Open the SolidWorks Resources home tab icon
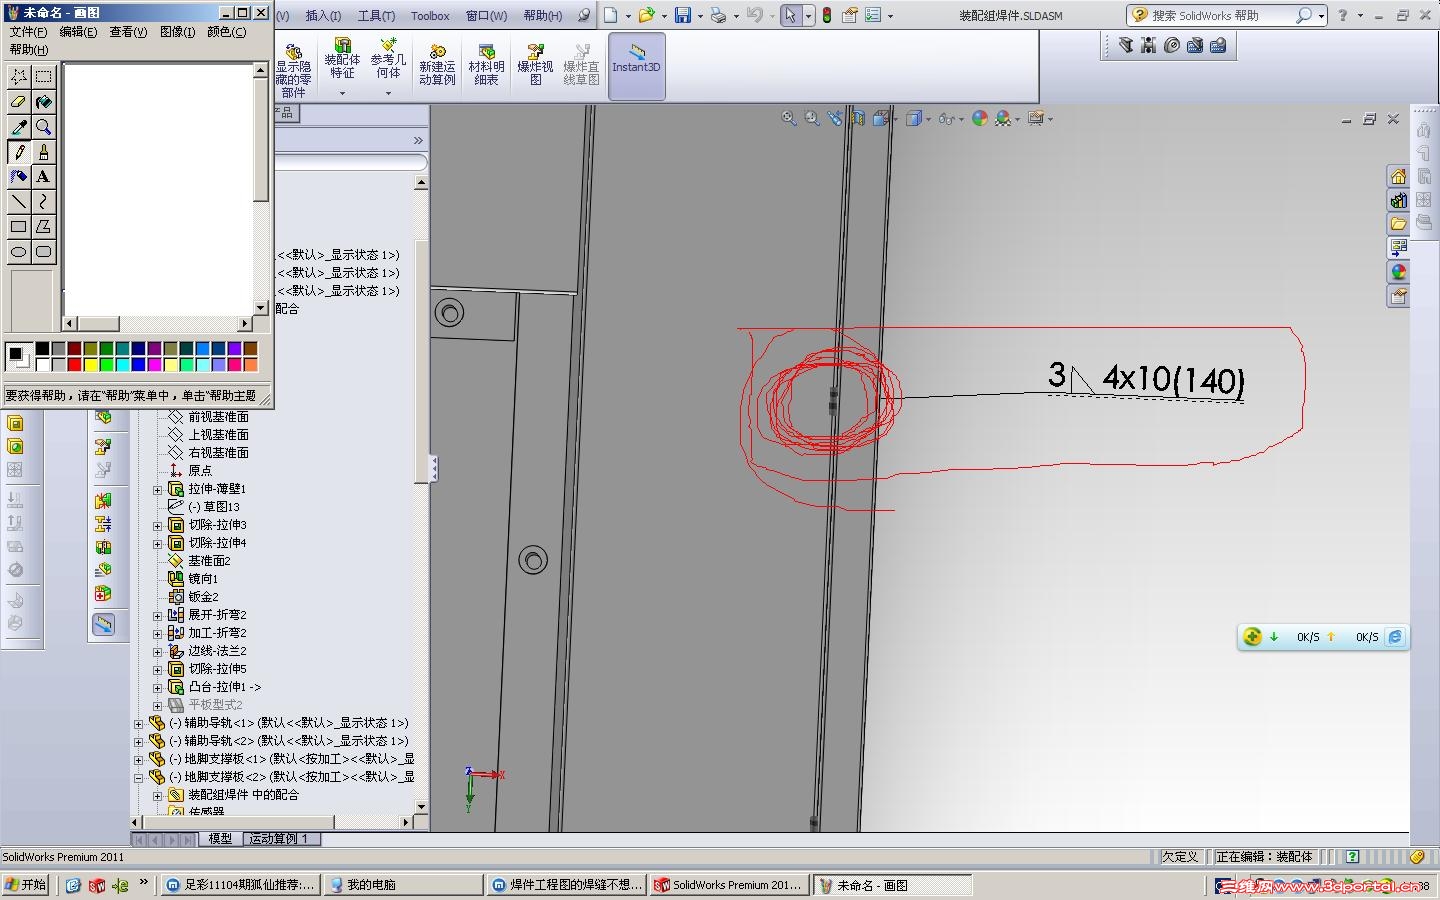Image resolution: width=1440 pixels, height=900 pixels. 1398,176
